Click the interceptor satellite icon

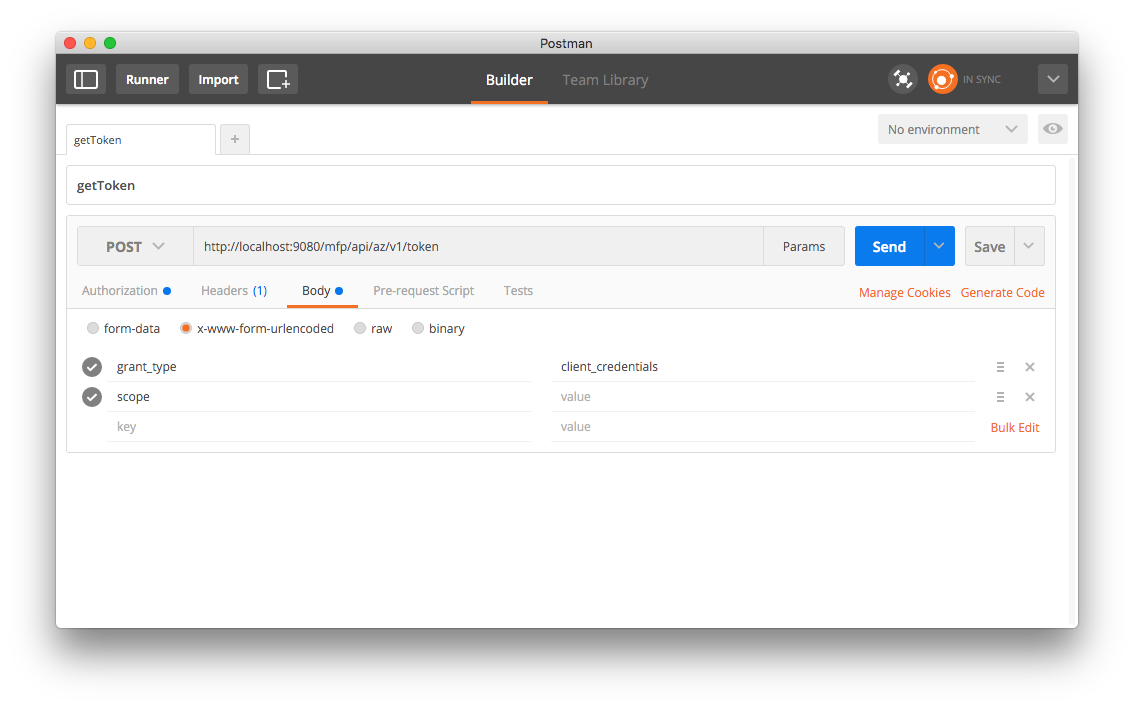click(902, 80)
